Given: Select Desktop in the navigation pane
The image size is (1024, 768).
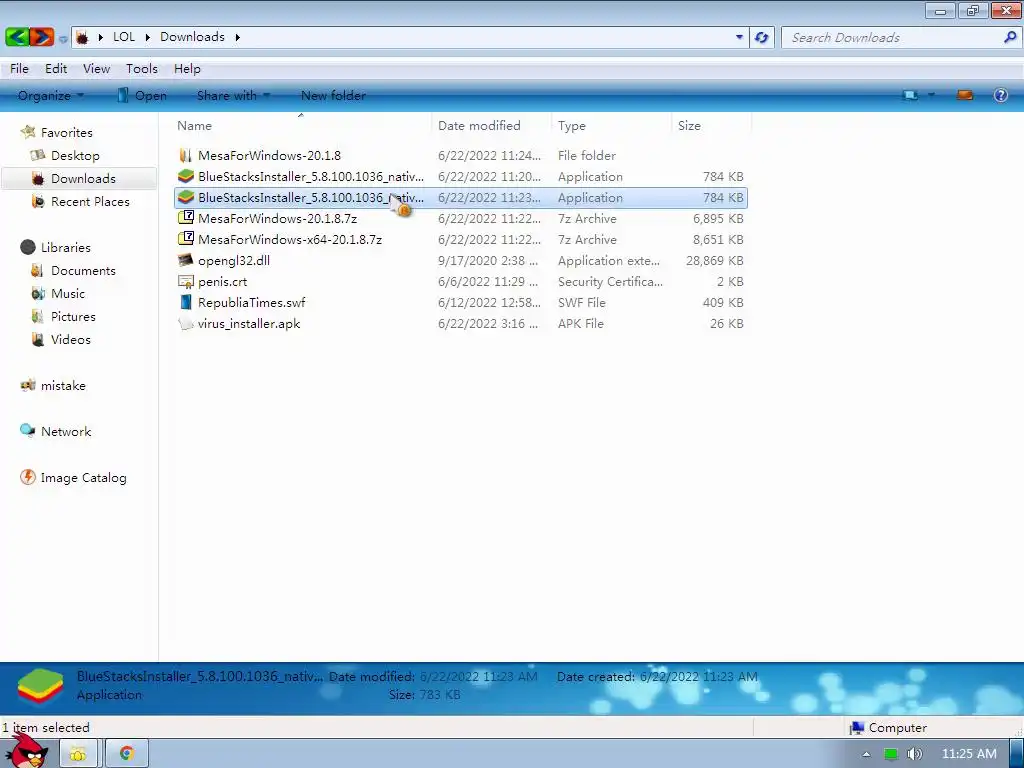Looking at the screenshot, I should tap(75, 155).
